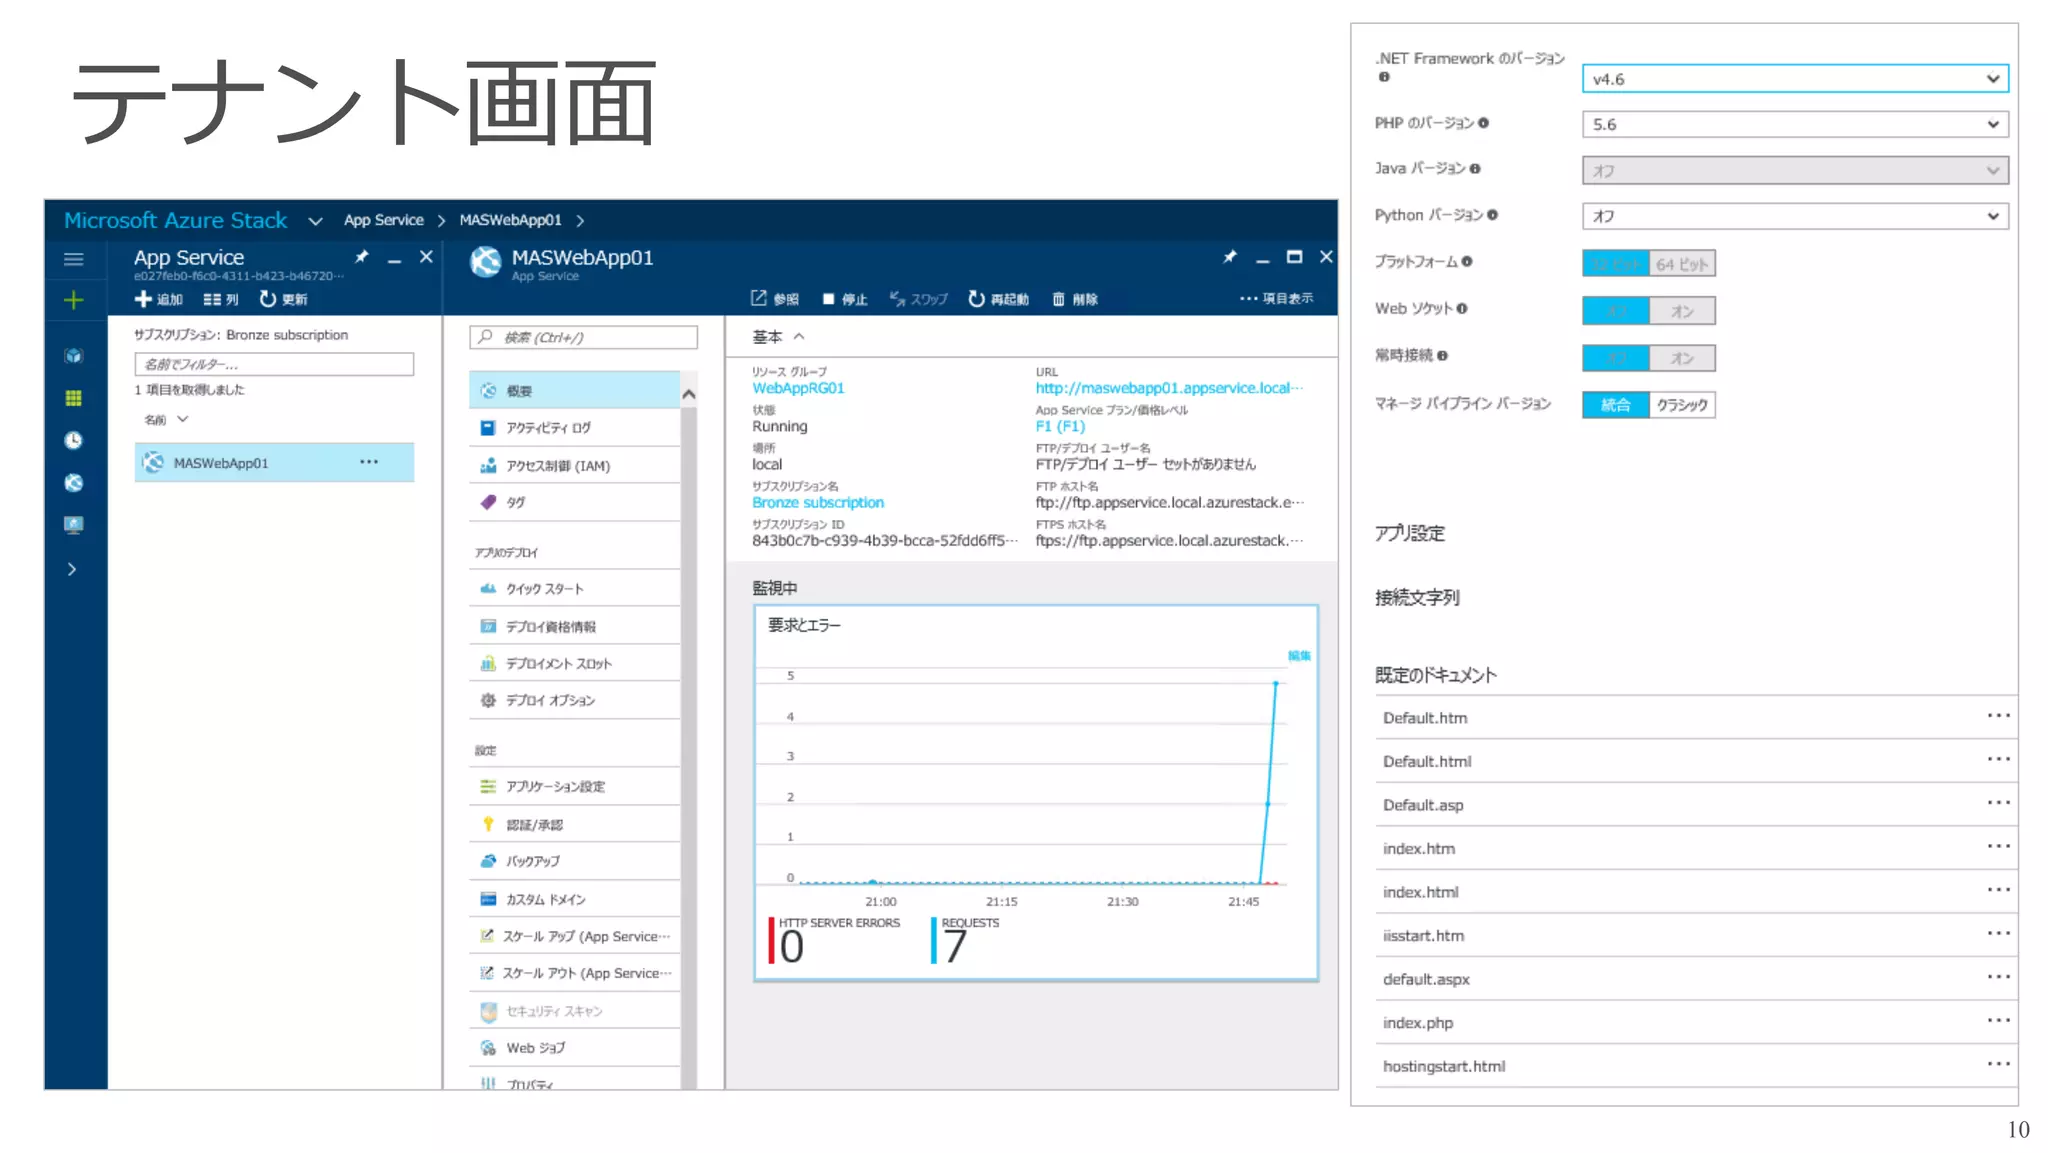
Task: Select クラシック for the managed pipeline version
Action: 1681,405
